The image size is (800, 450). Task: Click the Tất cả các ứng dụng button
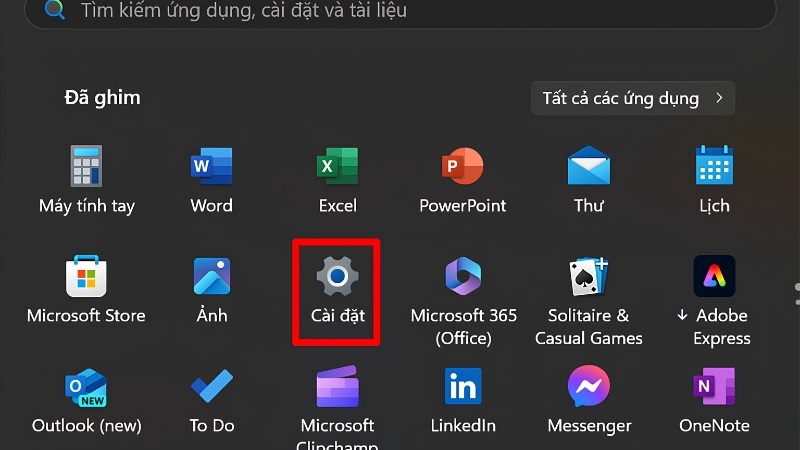pos(633,98)
